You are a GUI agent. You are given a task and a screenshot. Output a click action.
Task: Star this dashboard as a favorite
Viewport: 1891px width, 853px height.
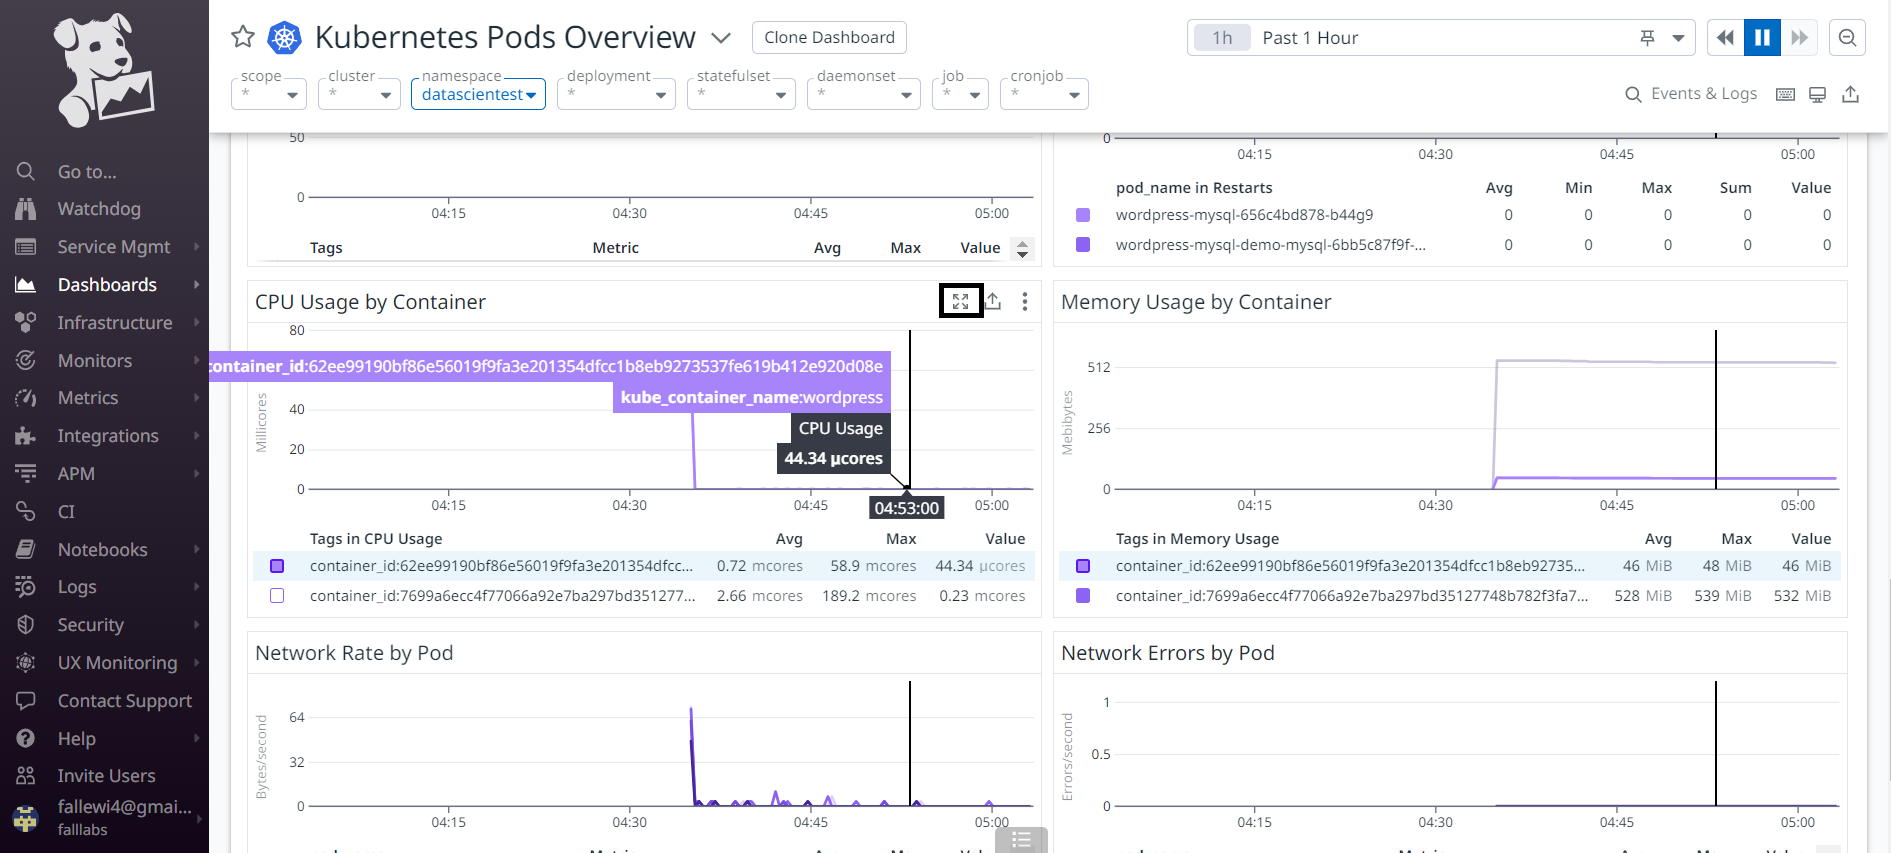(x=243, y=37)
